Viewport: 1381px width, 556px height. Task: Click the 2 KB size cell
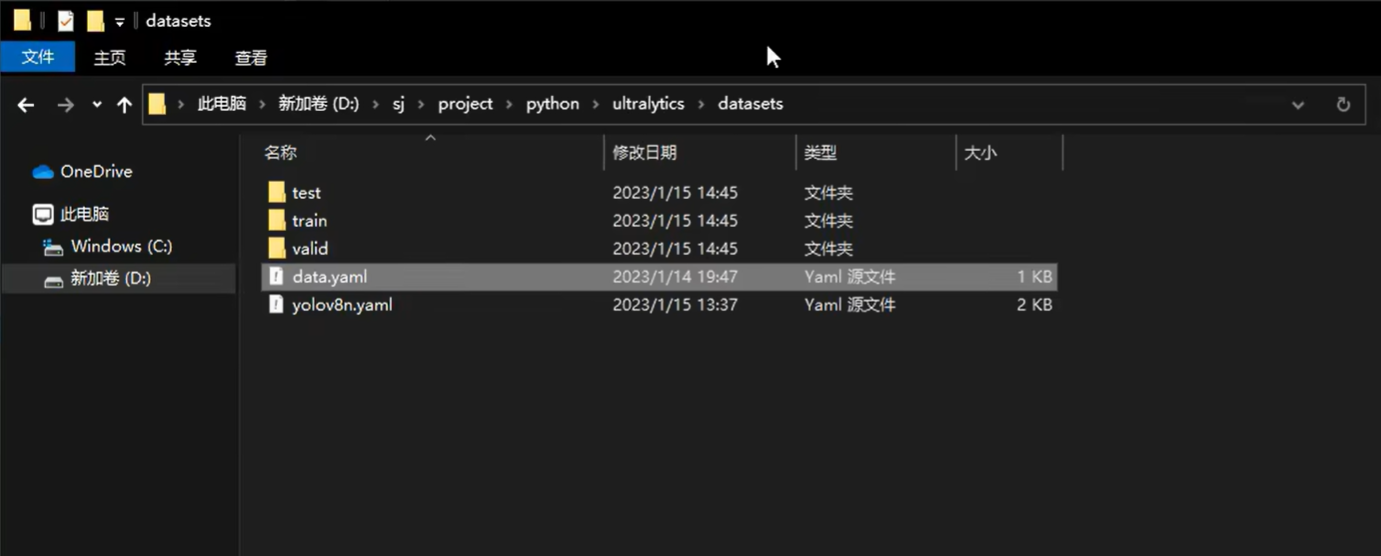coord(1034,305)
